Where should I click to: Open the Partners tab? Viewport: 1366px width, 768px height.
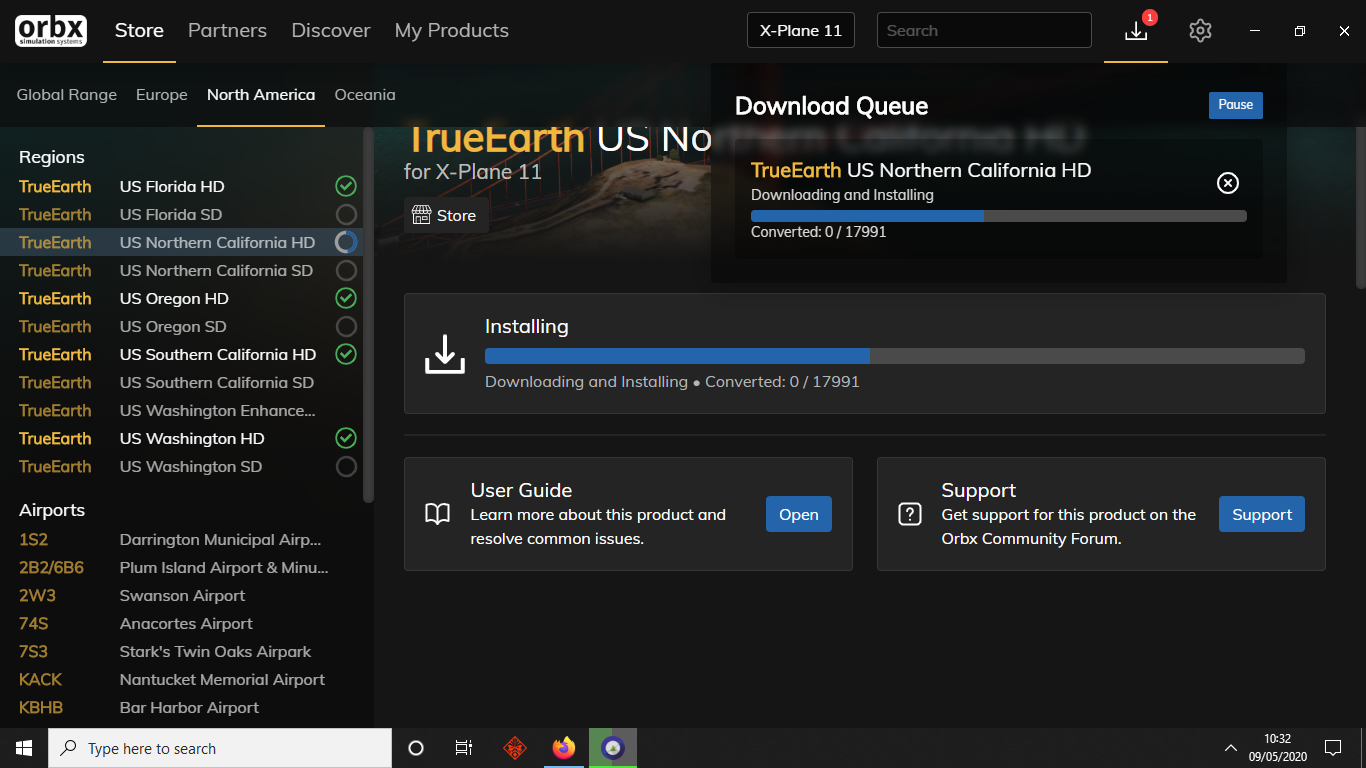coord(227,31)
